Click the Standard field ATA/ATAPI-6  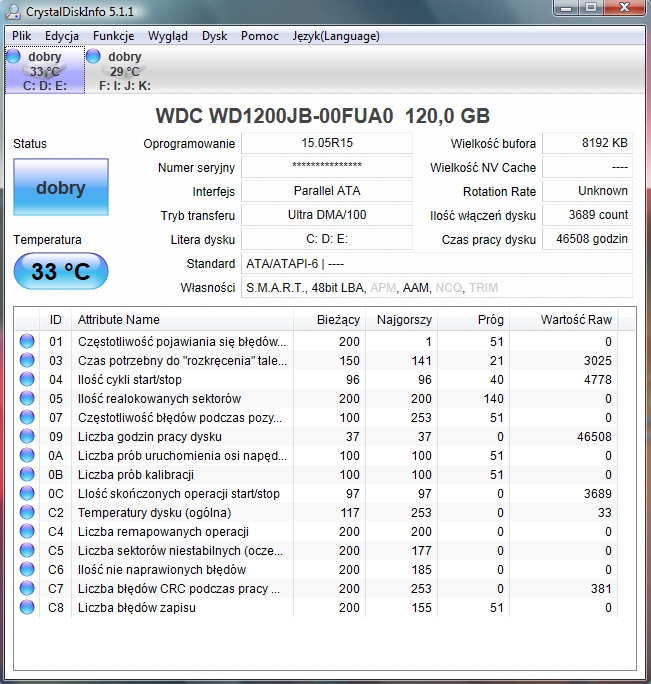[x=437, y=263]
